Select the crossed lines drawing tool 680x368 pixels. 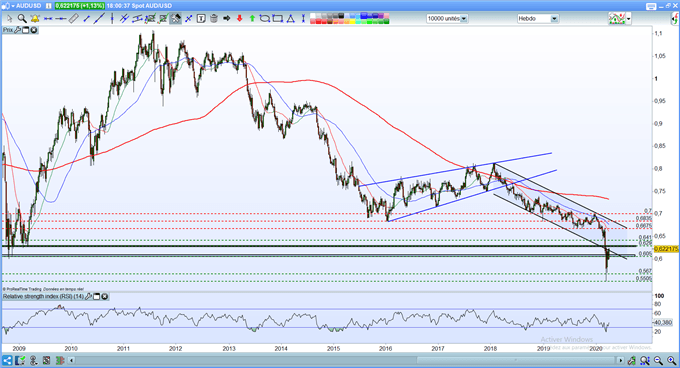[x=124, y=19]
